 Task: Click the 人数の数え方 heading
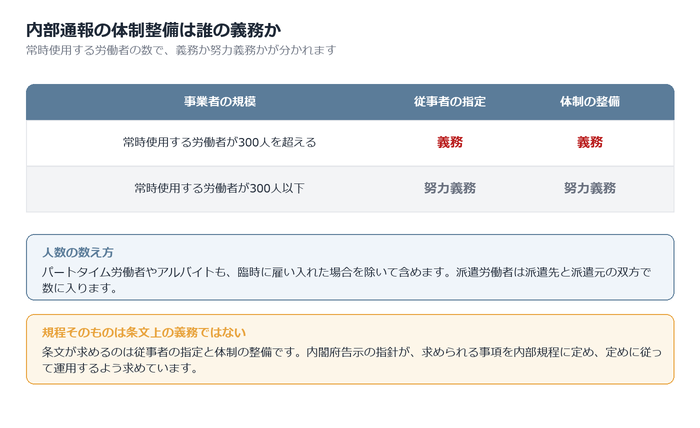(78, 253)
